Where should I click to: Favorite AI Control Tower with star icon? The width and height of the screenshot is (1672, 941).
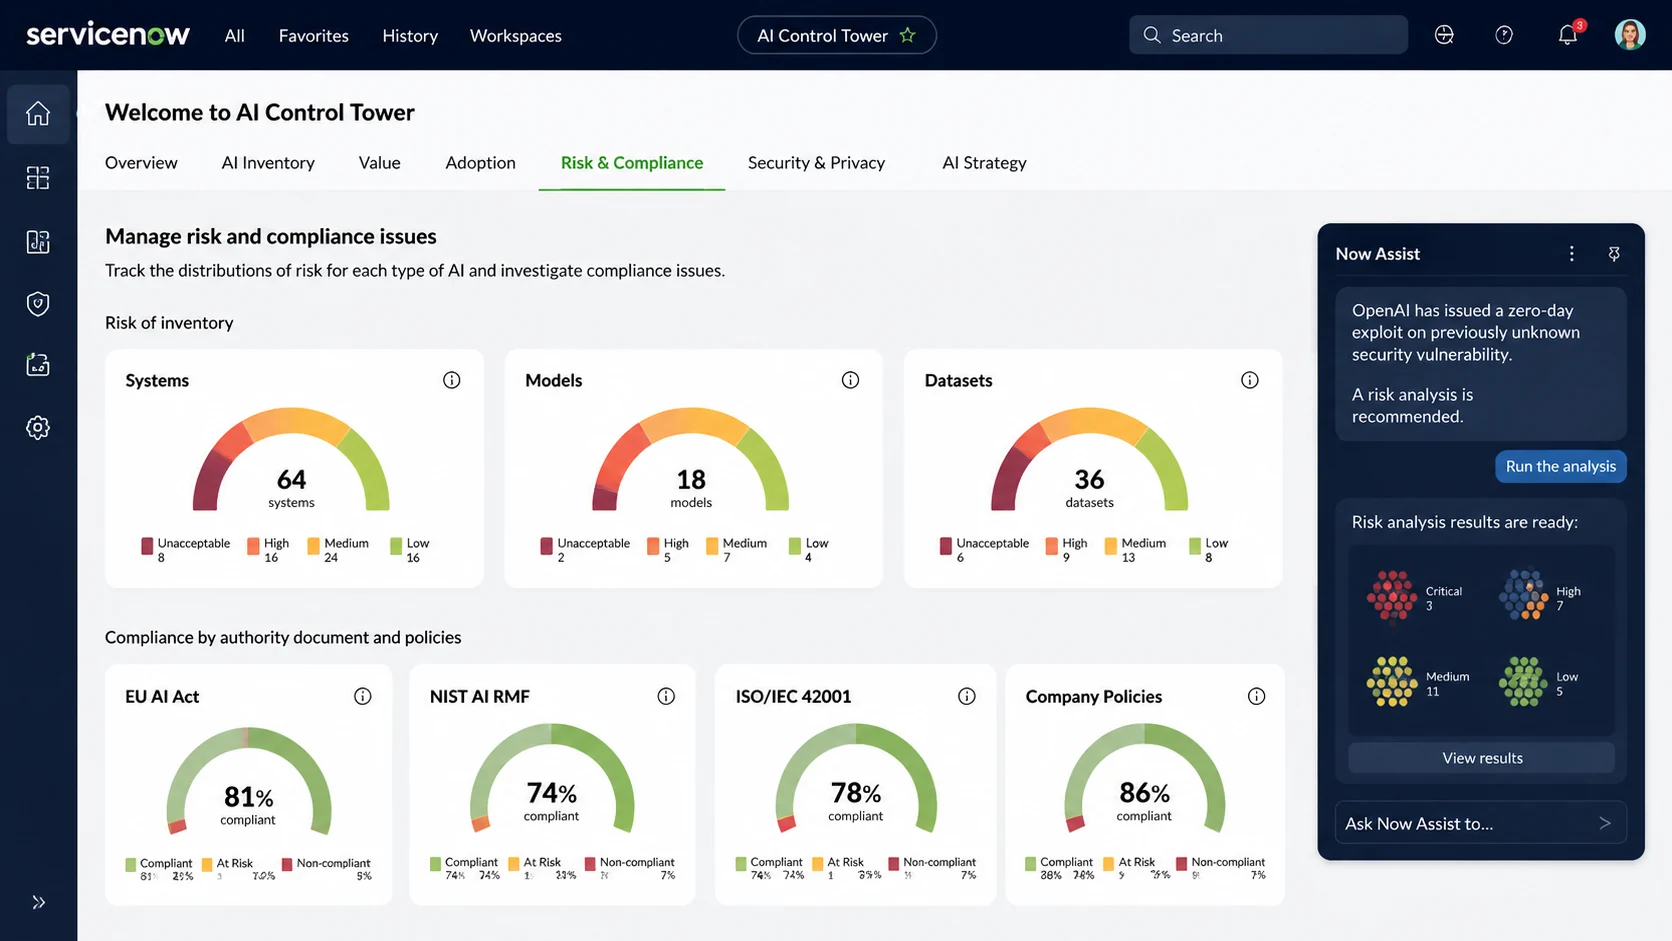pyautogui.click(x=907, y=35)
